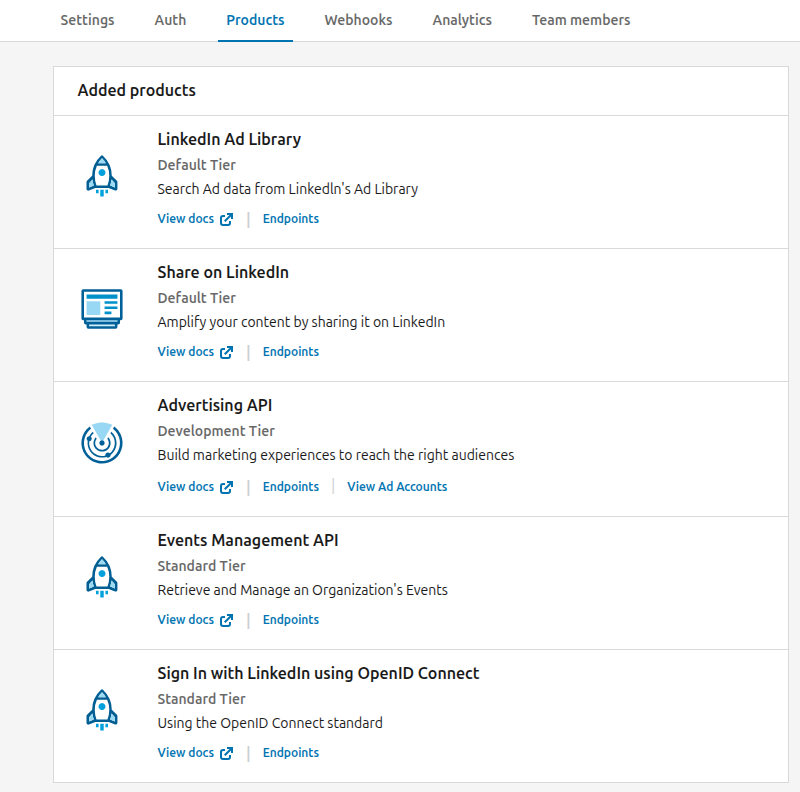Click 'Amplify your content by sharing it on LinkedIn'
This screenshot has height=792, width=800.
301,323
